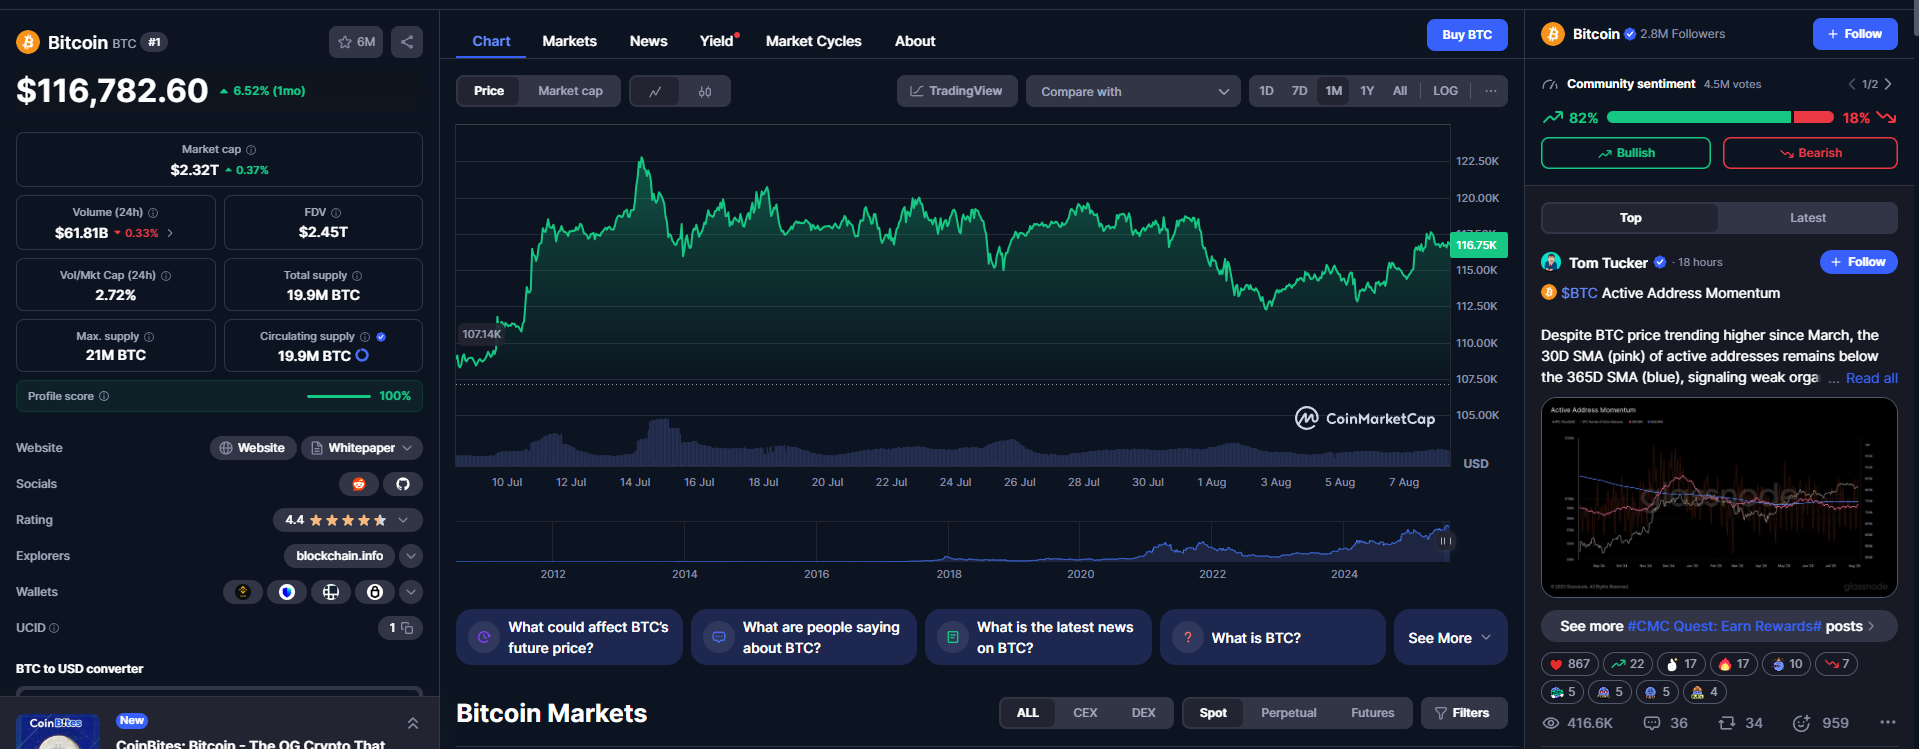Screen dimensions: 1919x749
Task: Click the pause handle on mini timeline
Action: pos(1445,541)
